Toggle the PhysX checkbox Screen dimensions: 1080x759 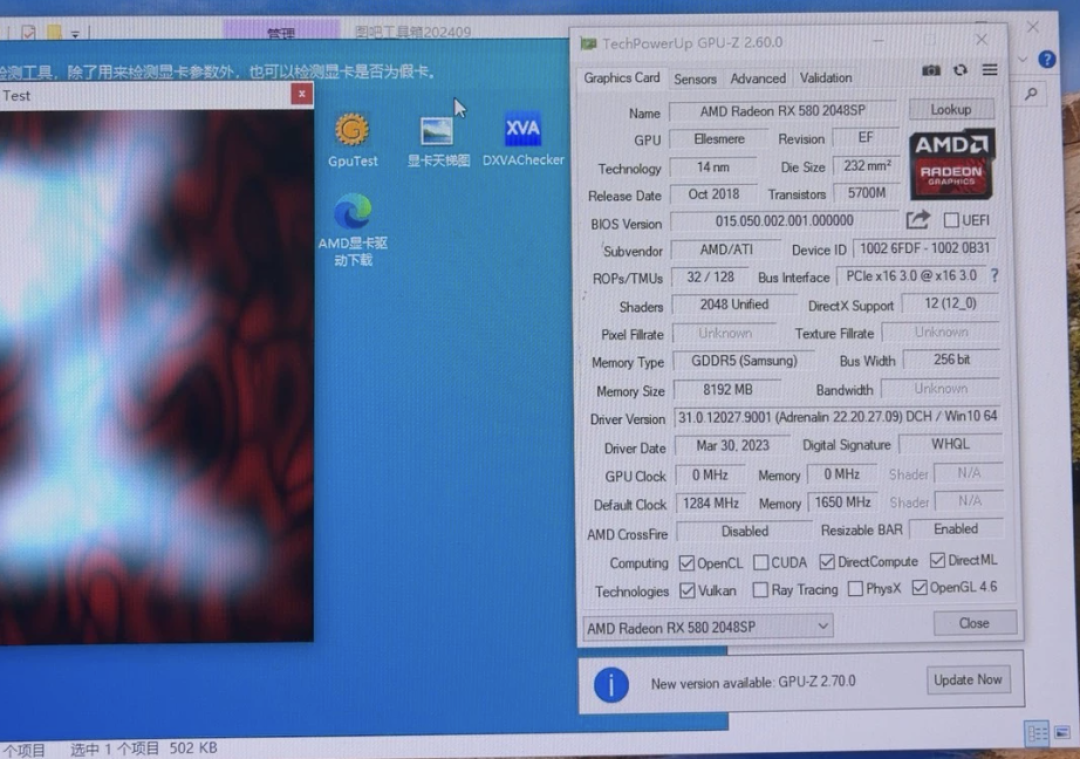click(855, 589)
